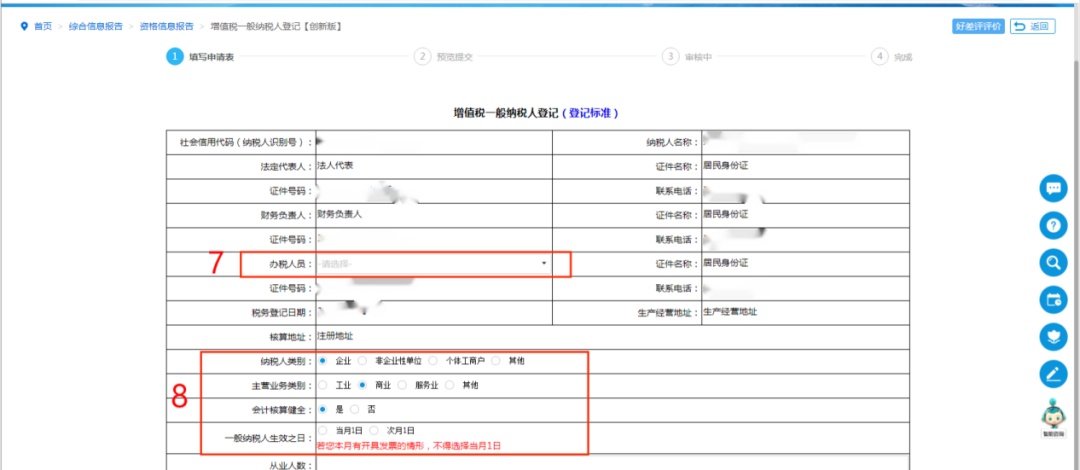
Task: Click the location pin icon beside 首页
Action: [24, 26]
